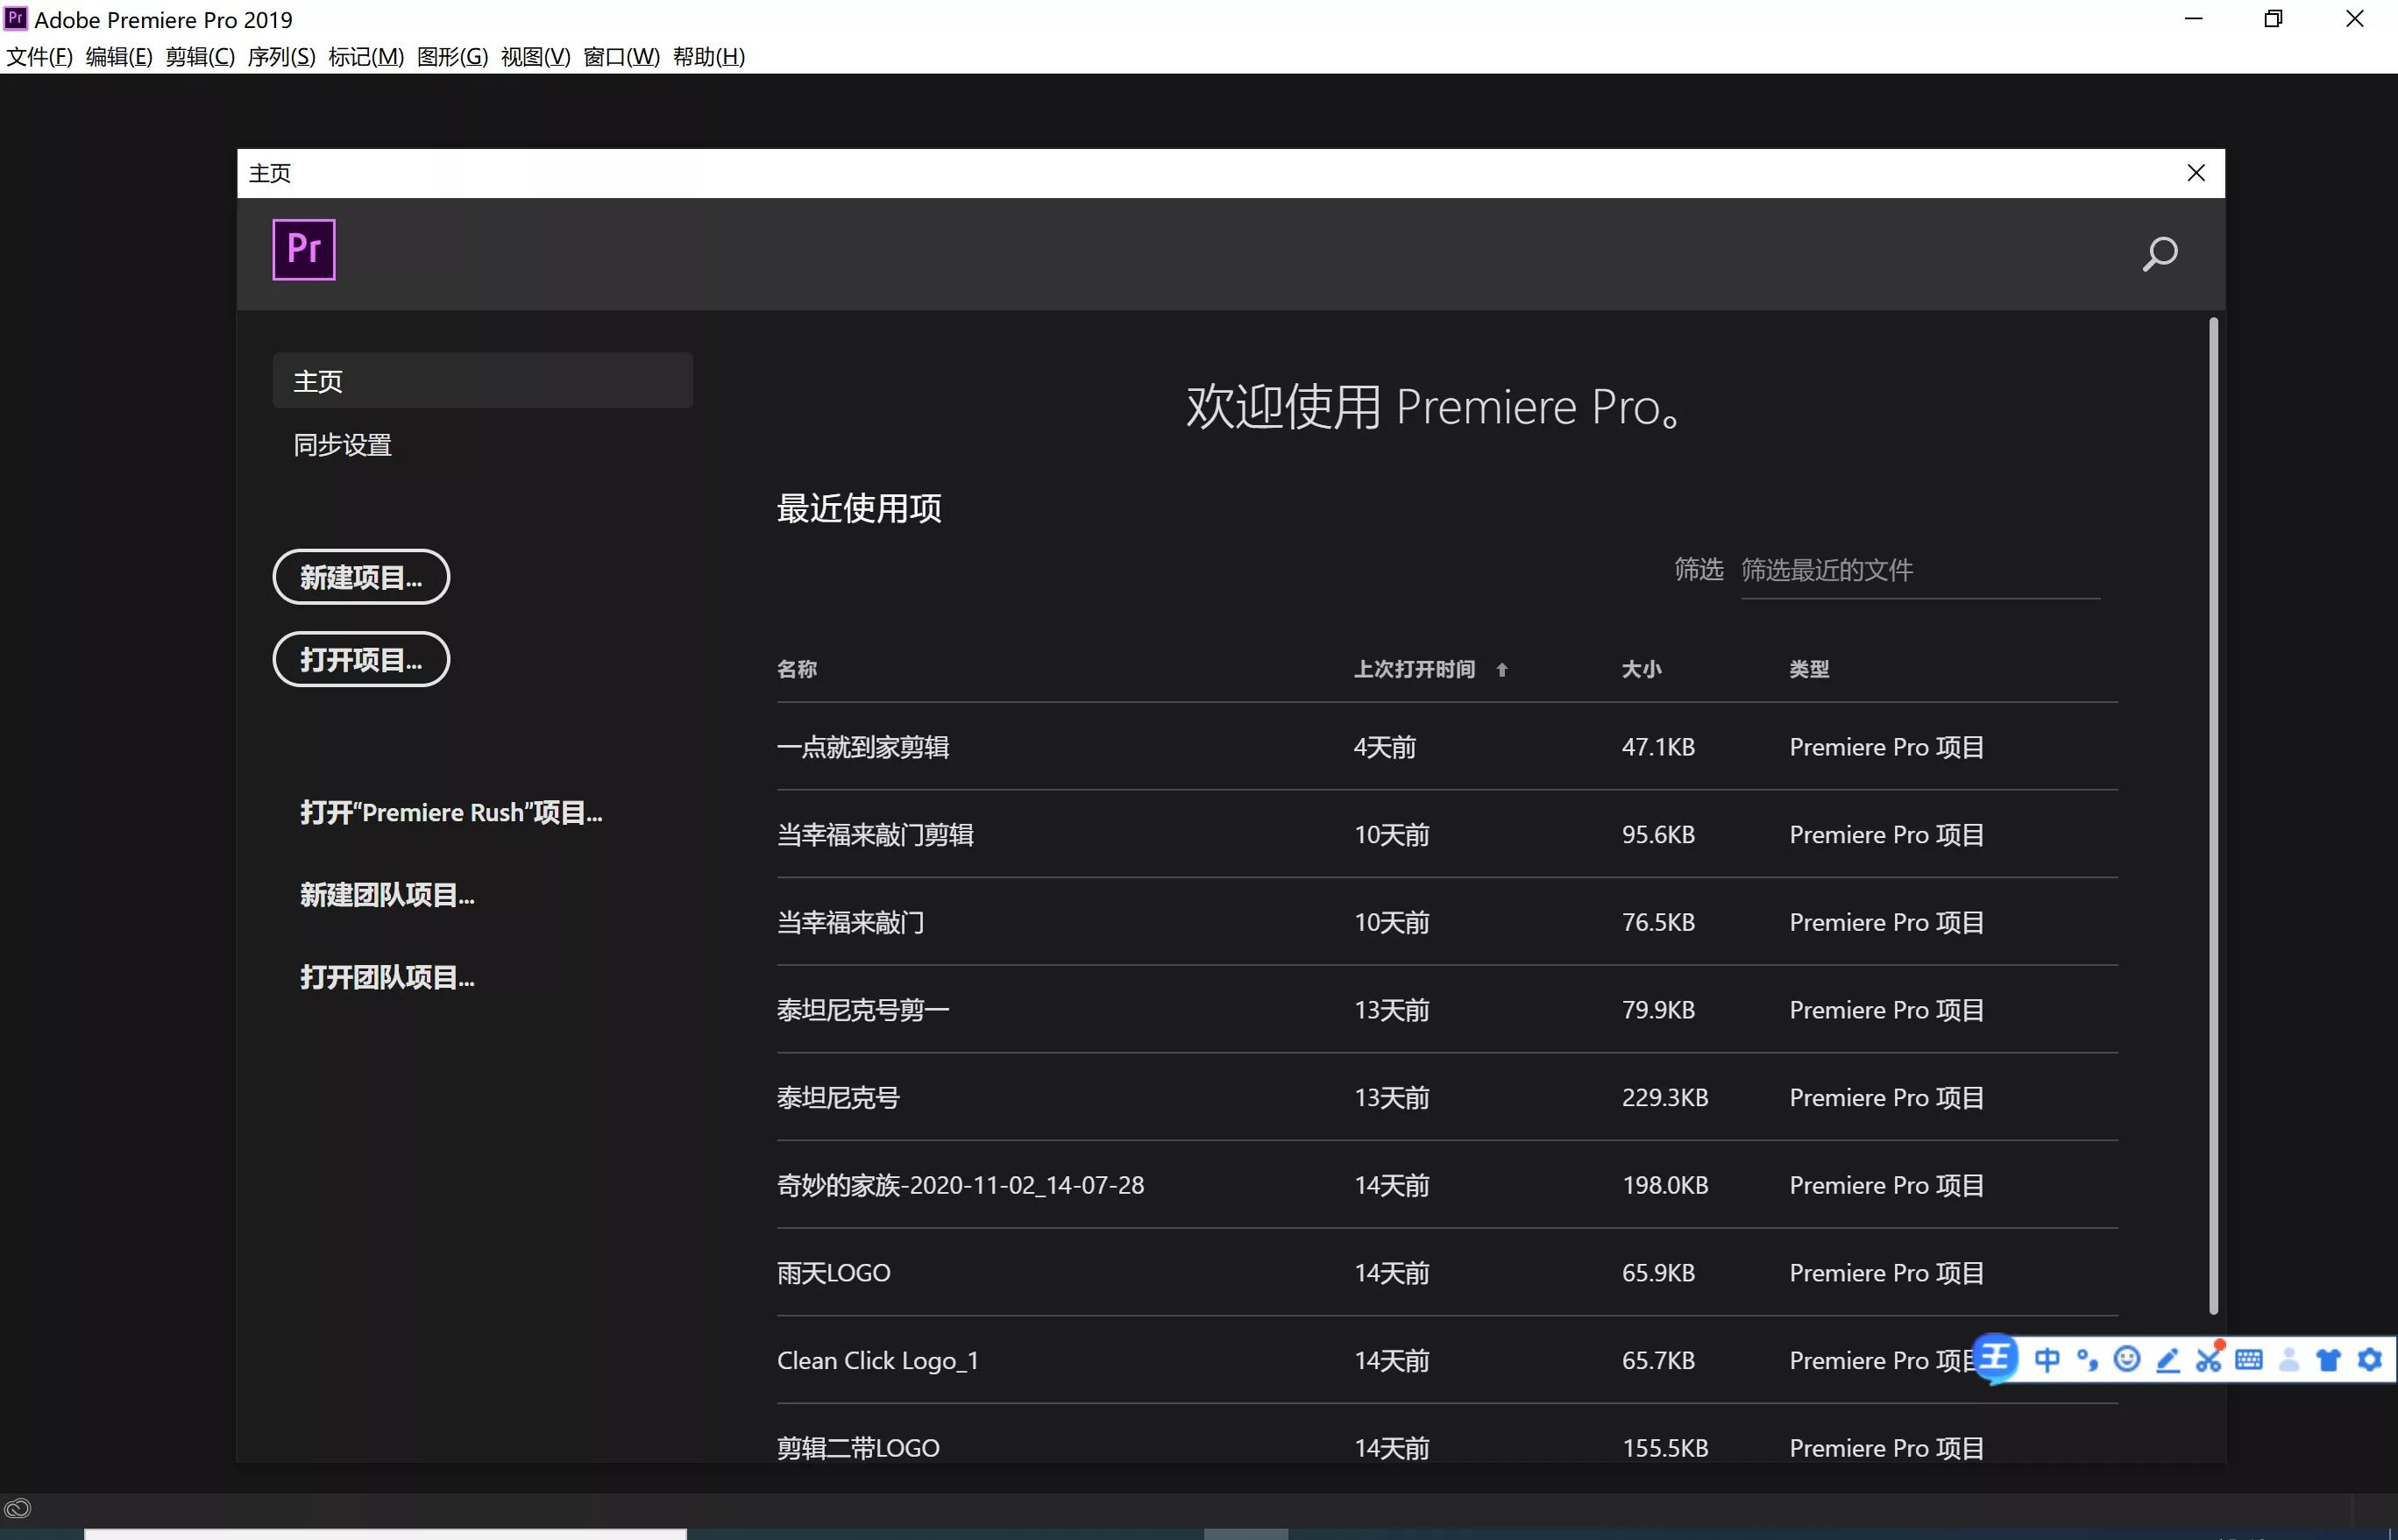Open the Premiere Pro home logo
This screenshot has width=2398, height=1540.
click(x=303, y=249)
